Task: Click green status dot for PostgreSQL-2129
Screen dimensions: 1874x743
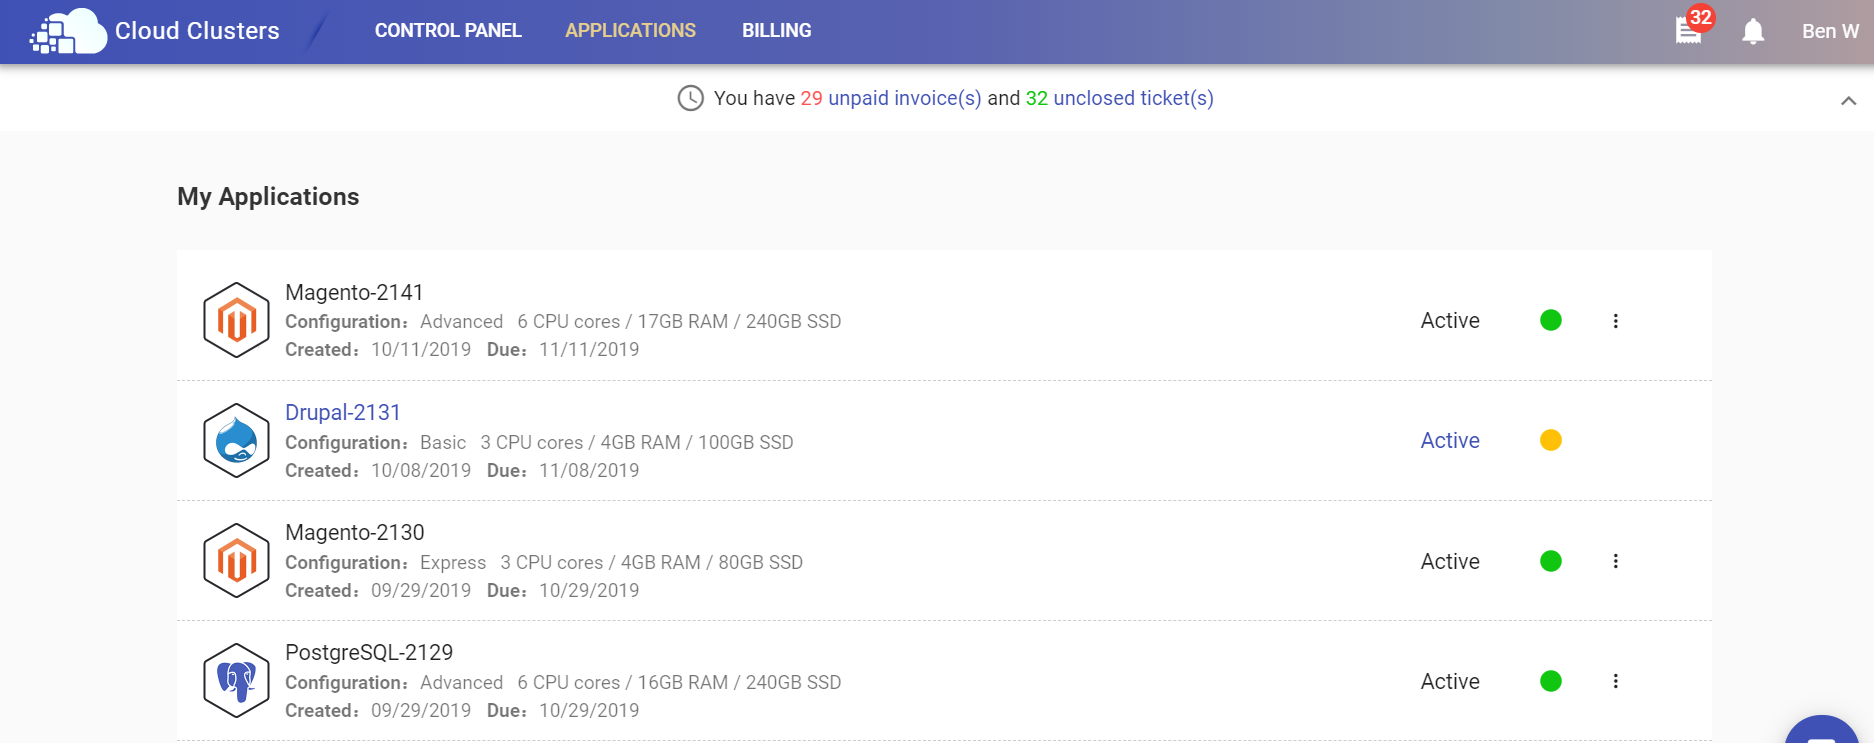Action: (1551, 681)
